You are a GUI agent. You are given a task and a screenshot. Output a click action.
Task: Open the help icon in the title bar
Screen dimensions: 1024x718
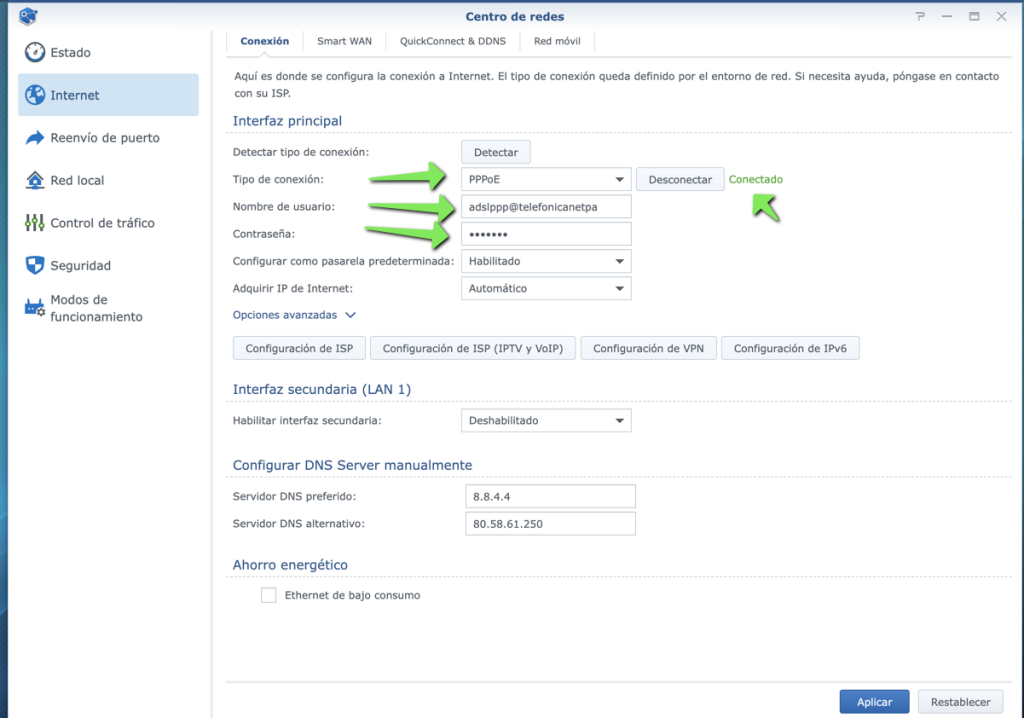pyautogui.click(x=919, y=16)
